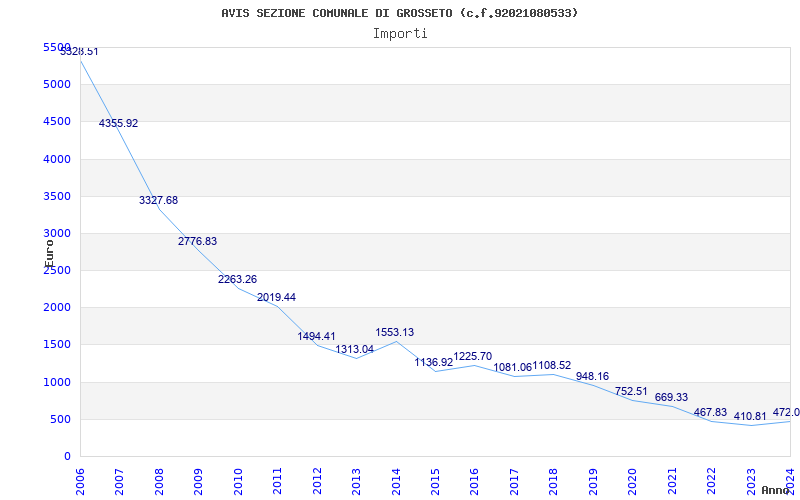Click the 1553.13 peak label
Screen dimensions: 800x500
[395, 332]
